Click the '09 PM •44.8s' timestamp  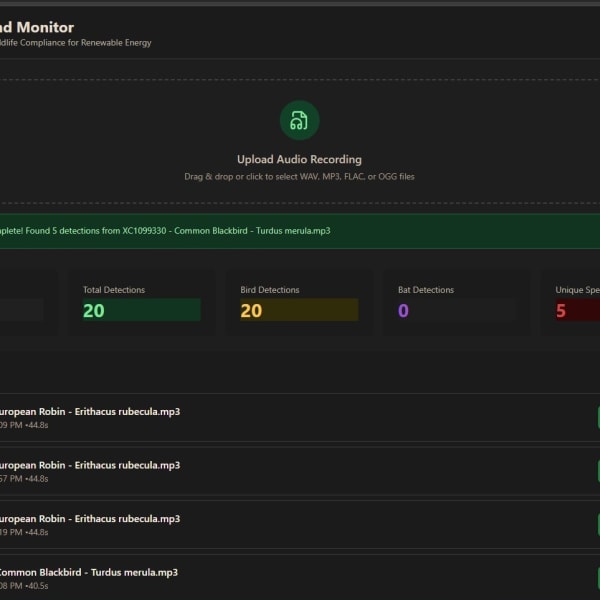[24, 425]
